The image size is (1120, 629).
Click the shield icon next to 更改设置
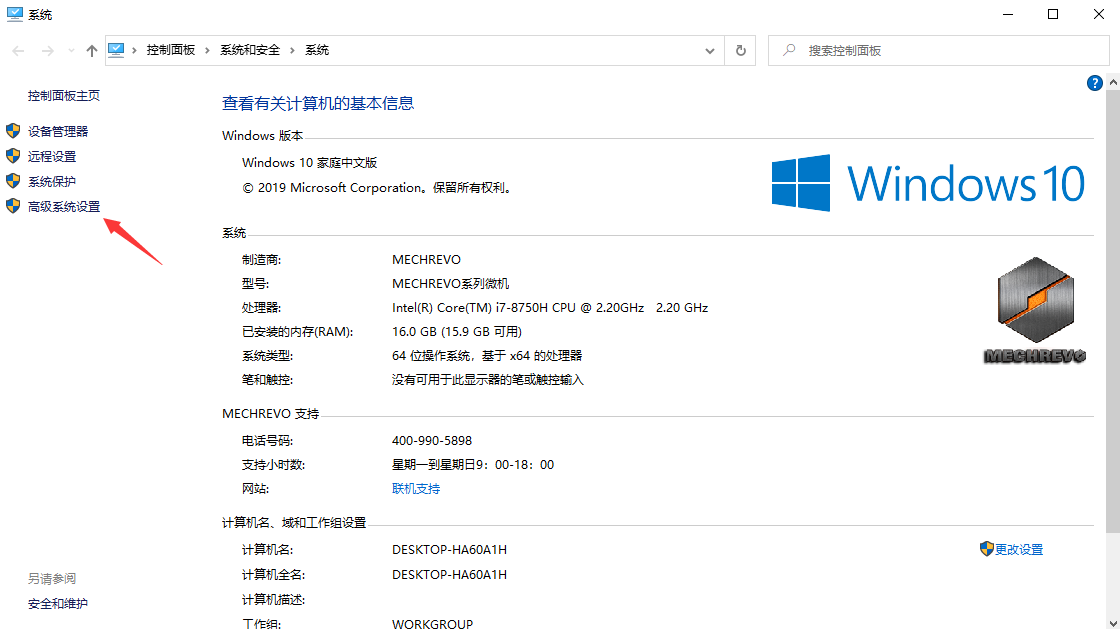coord(986,548)
